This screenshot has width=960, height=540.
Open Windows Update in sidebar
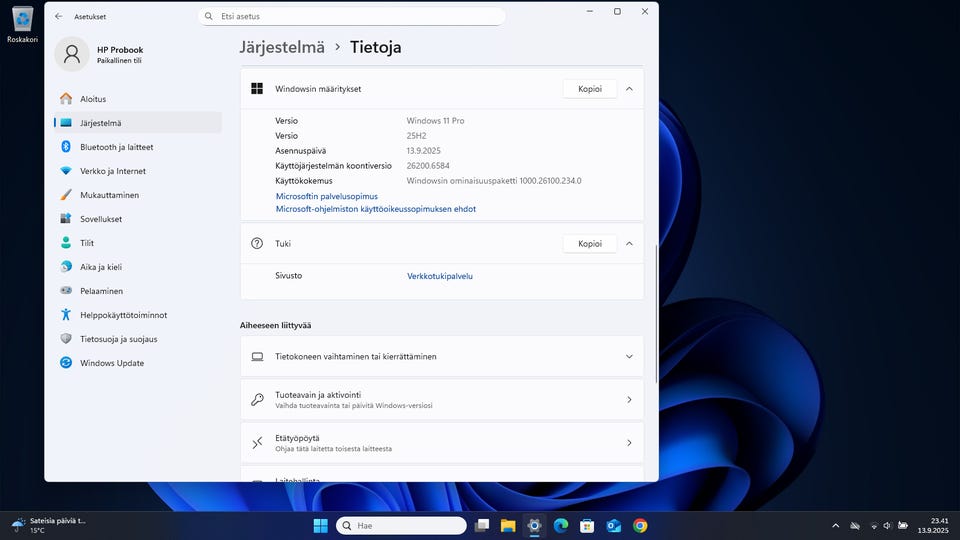click(112, 363)
